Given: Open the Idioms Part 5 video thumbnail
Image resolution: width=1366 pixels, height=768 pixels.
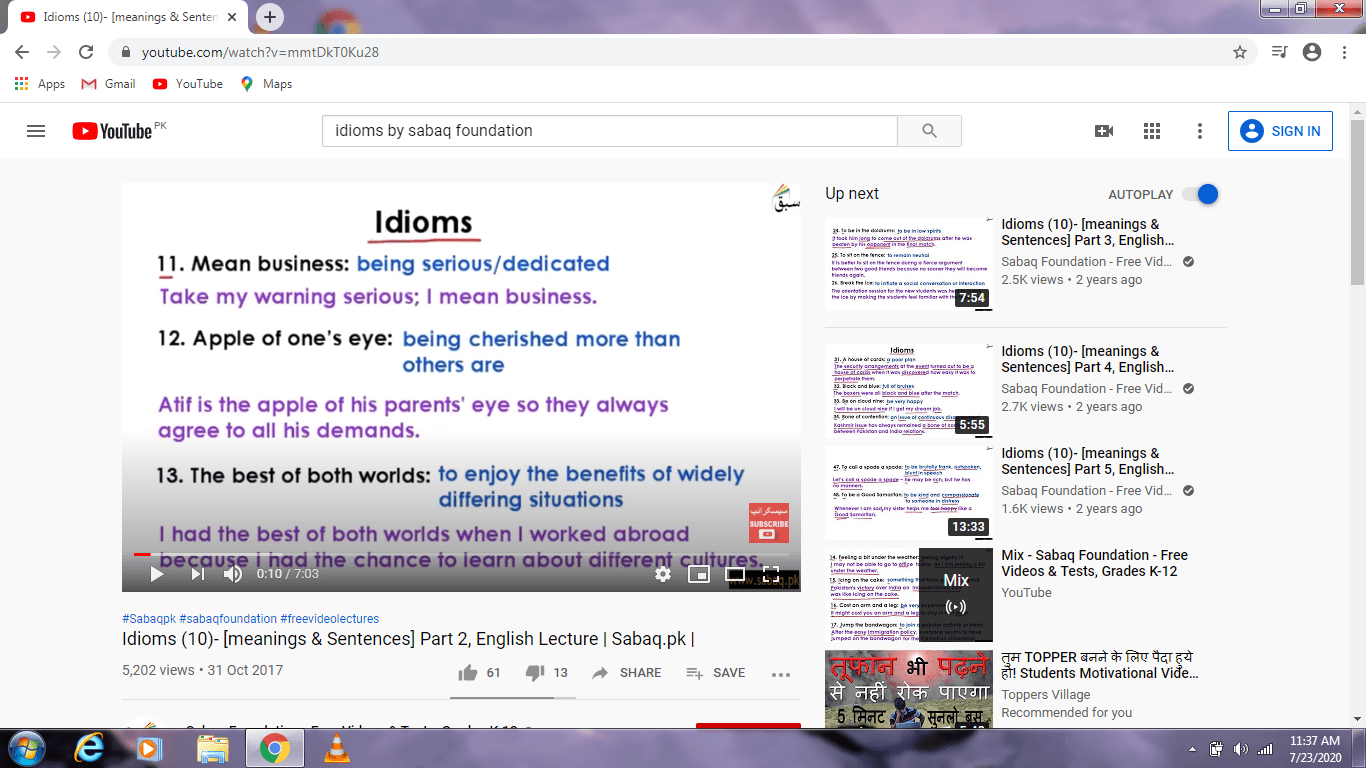Looking at the screenshot, I should click(x=909, y=492).
